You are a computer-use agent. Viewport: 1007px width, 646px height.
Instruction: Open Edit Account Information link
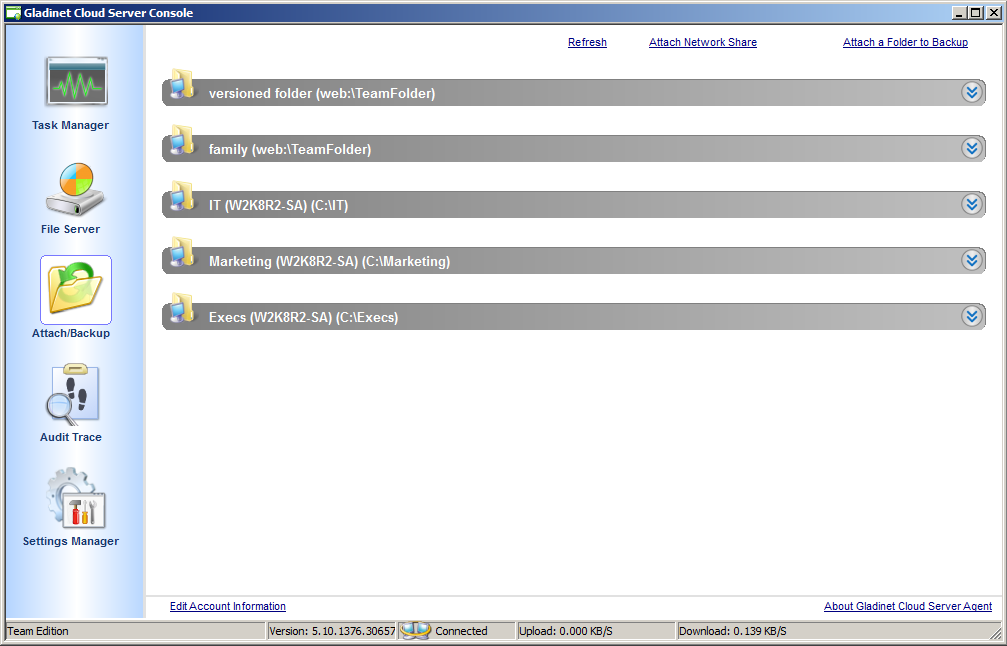(227, 606)
